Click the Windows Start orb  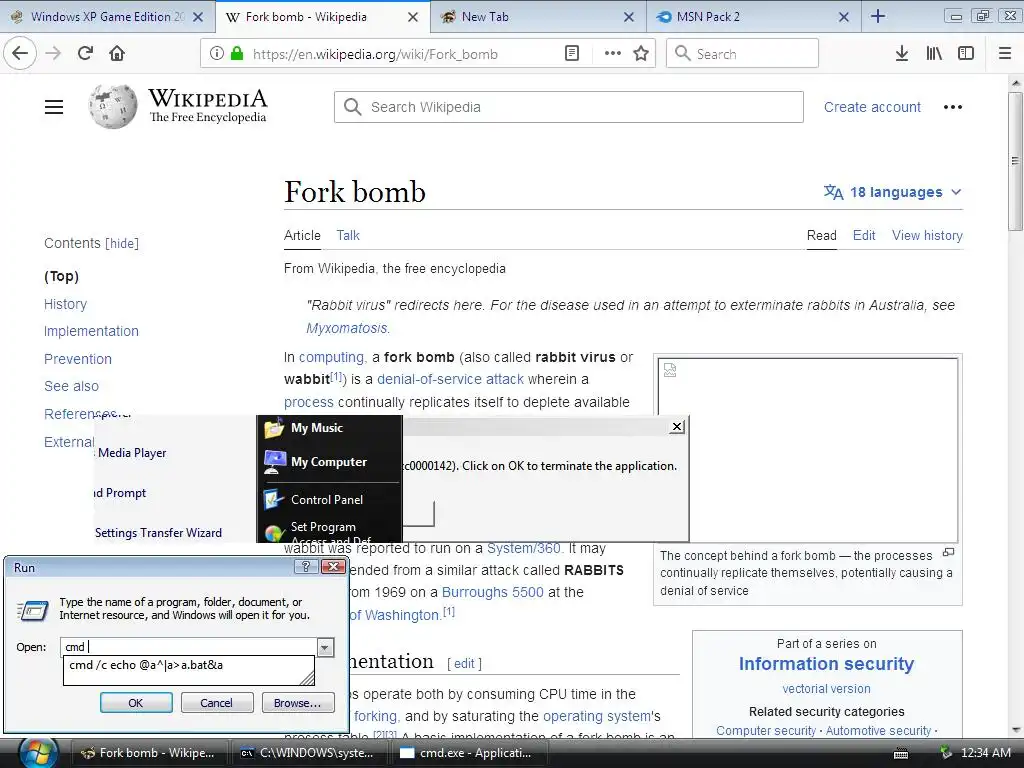point(38,754)
